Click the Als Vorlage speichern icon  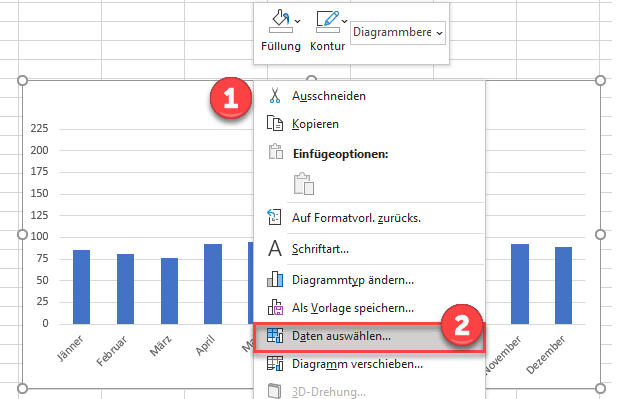tap(275, 307)
